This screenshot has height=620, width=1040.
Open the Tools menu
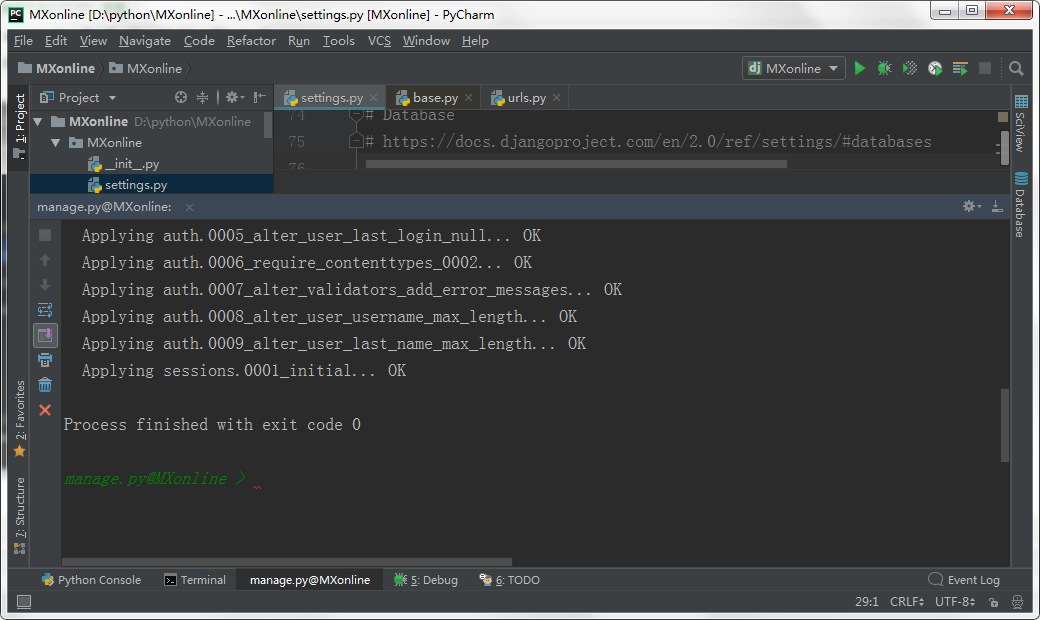(338, 40)
